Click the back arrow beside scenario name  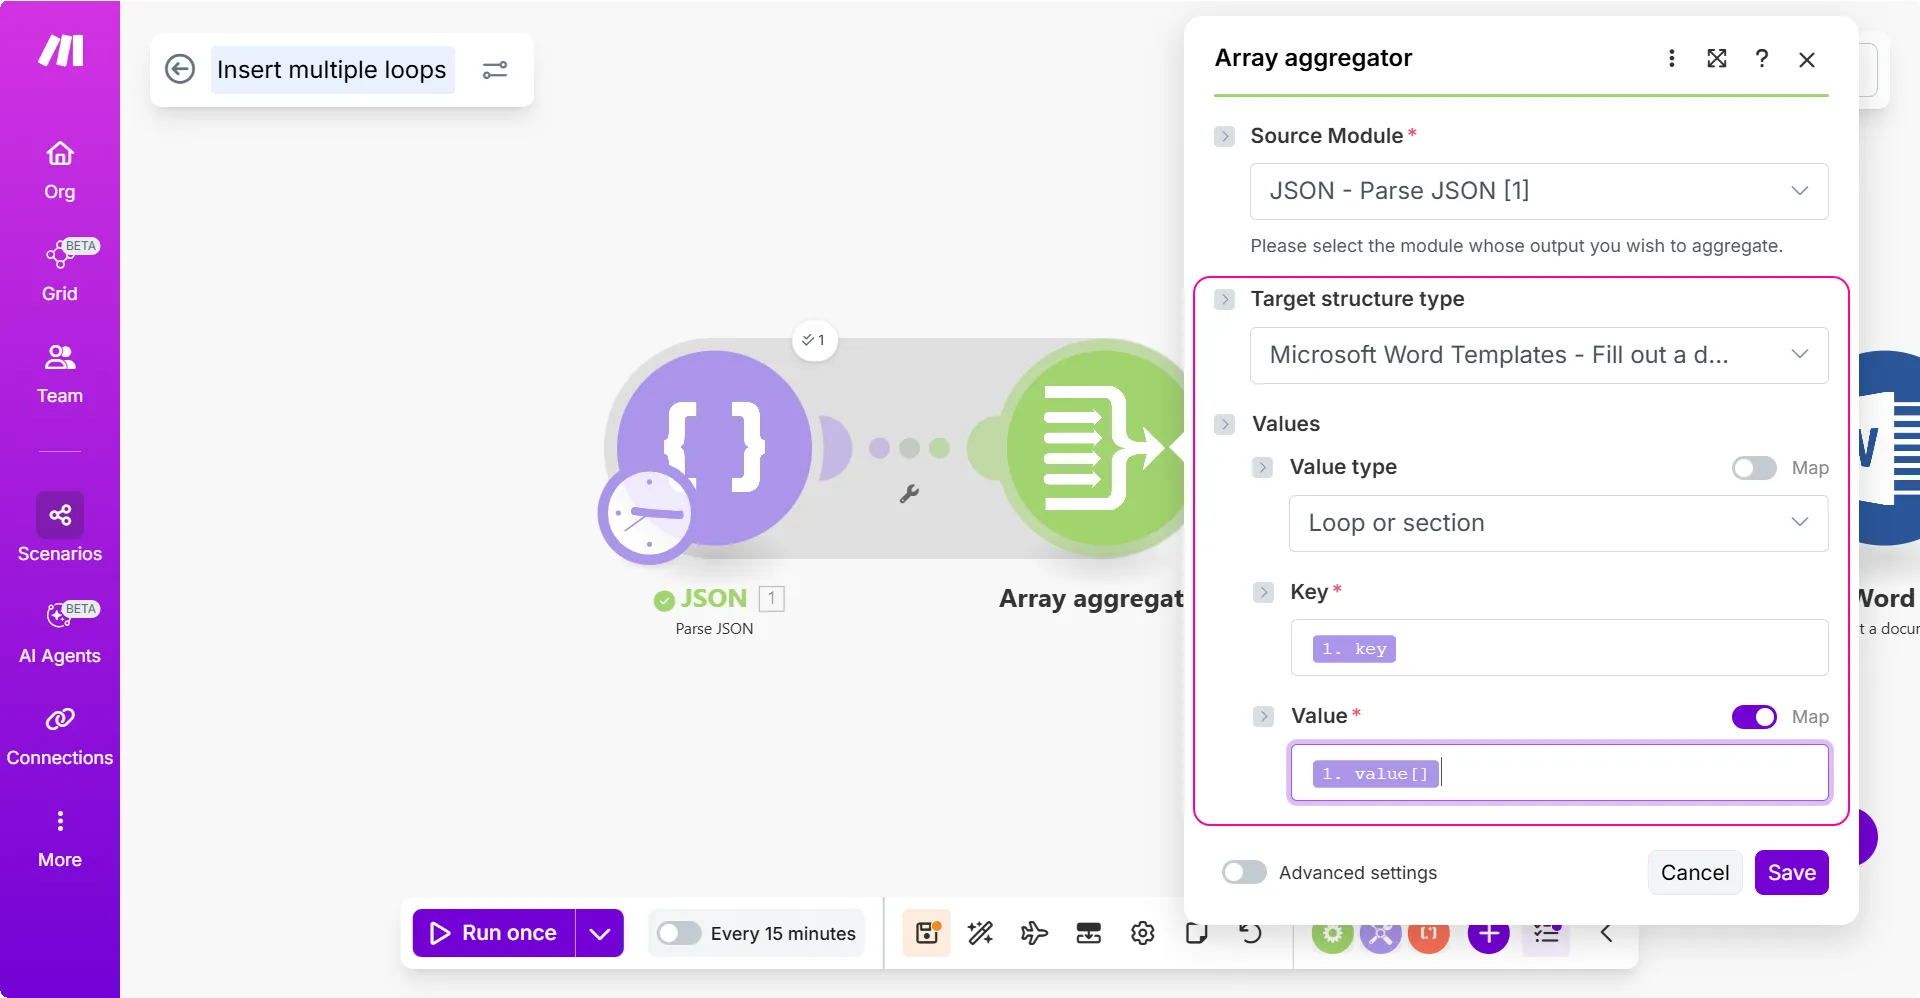tap(180, 69)
